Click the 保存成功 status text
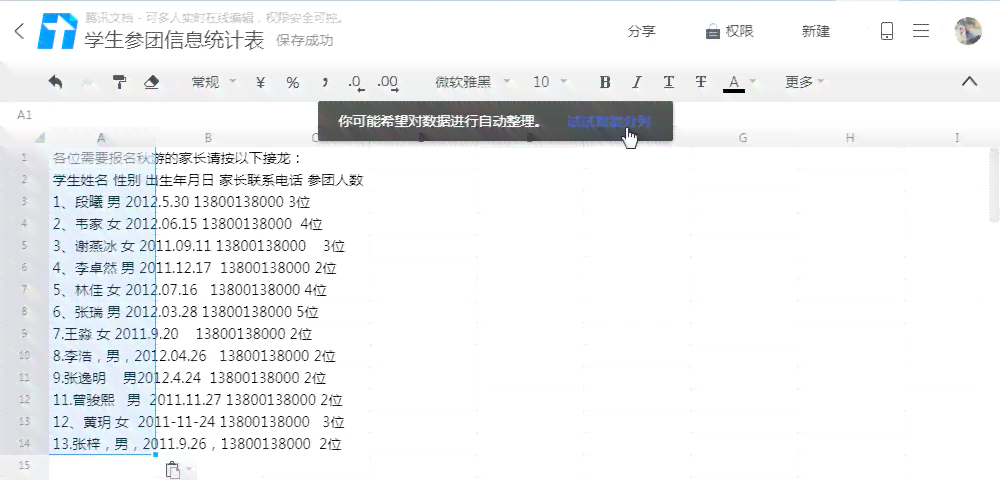 pos(305,41)
